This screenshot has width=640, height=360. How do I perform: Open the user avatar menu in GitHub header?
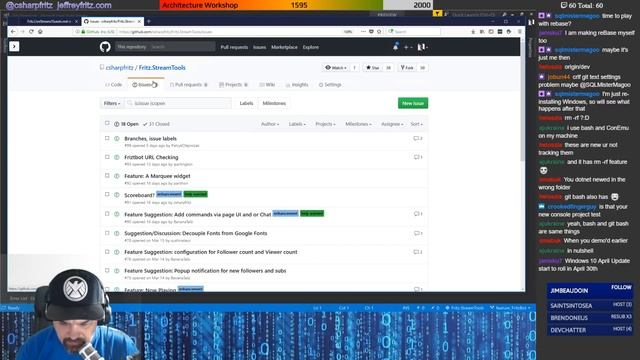(x=422, y=47)
